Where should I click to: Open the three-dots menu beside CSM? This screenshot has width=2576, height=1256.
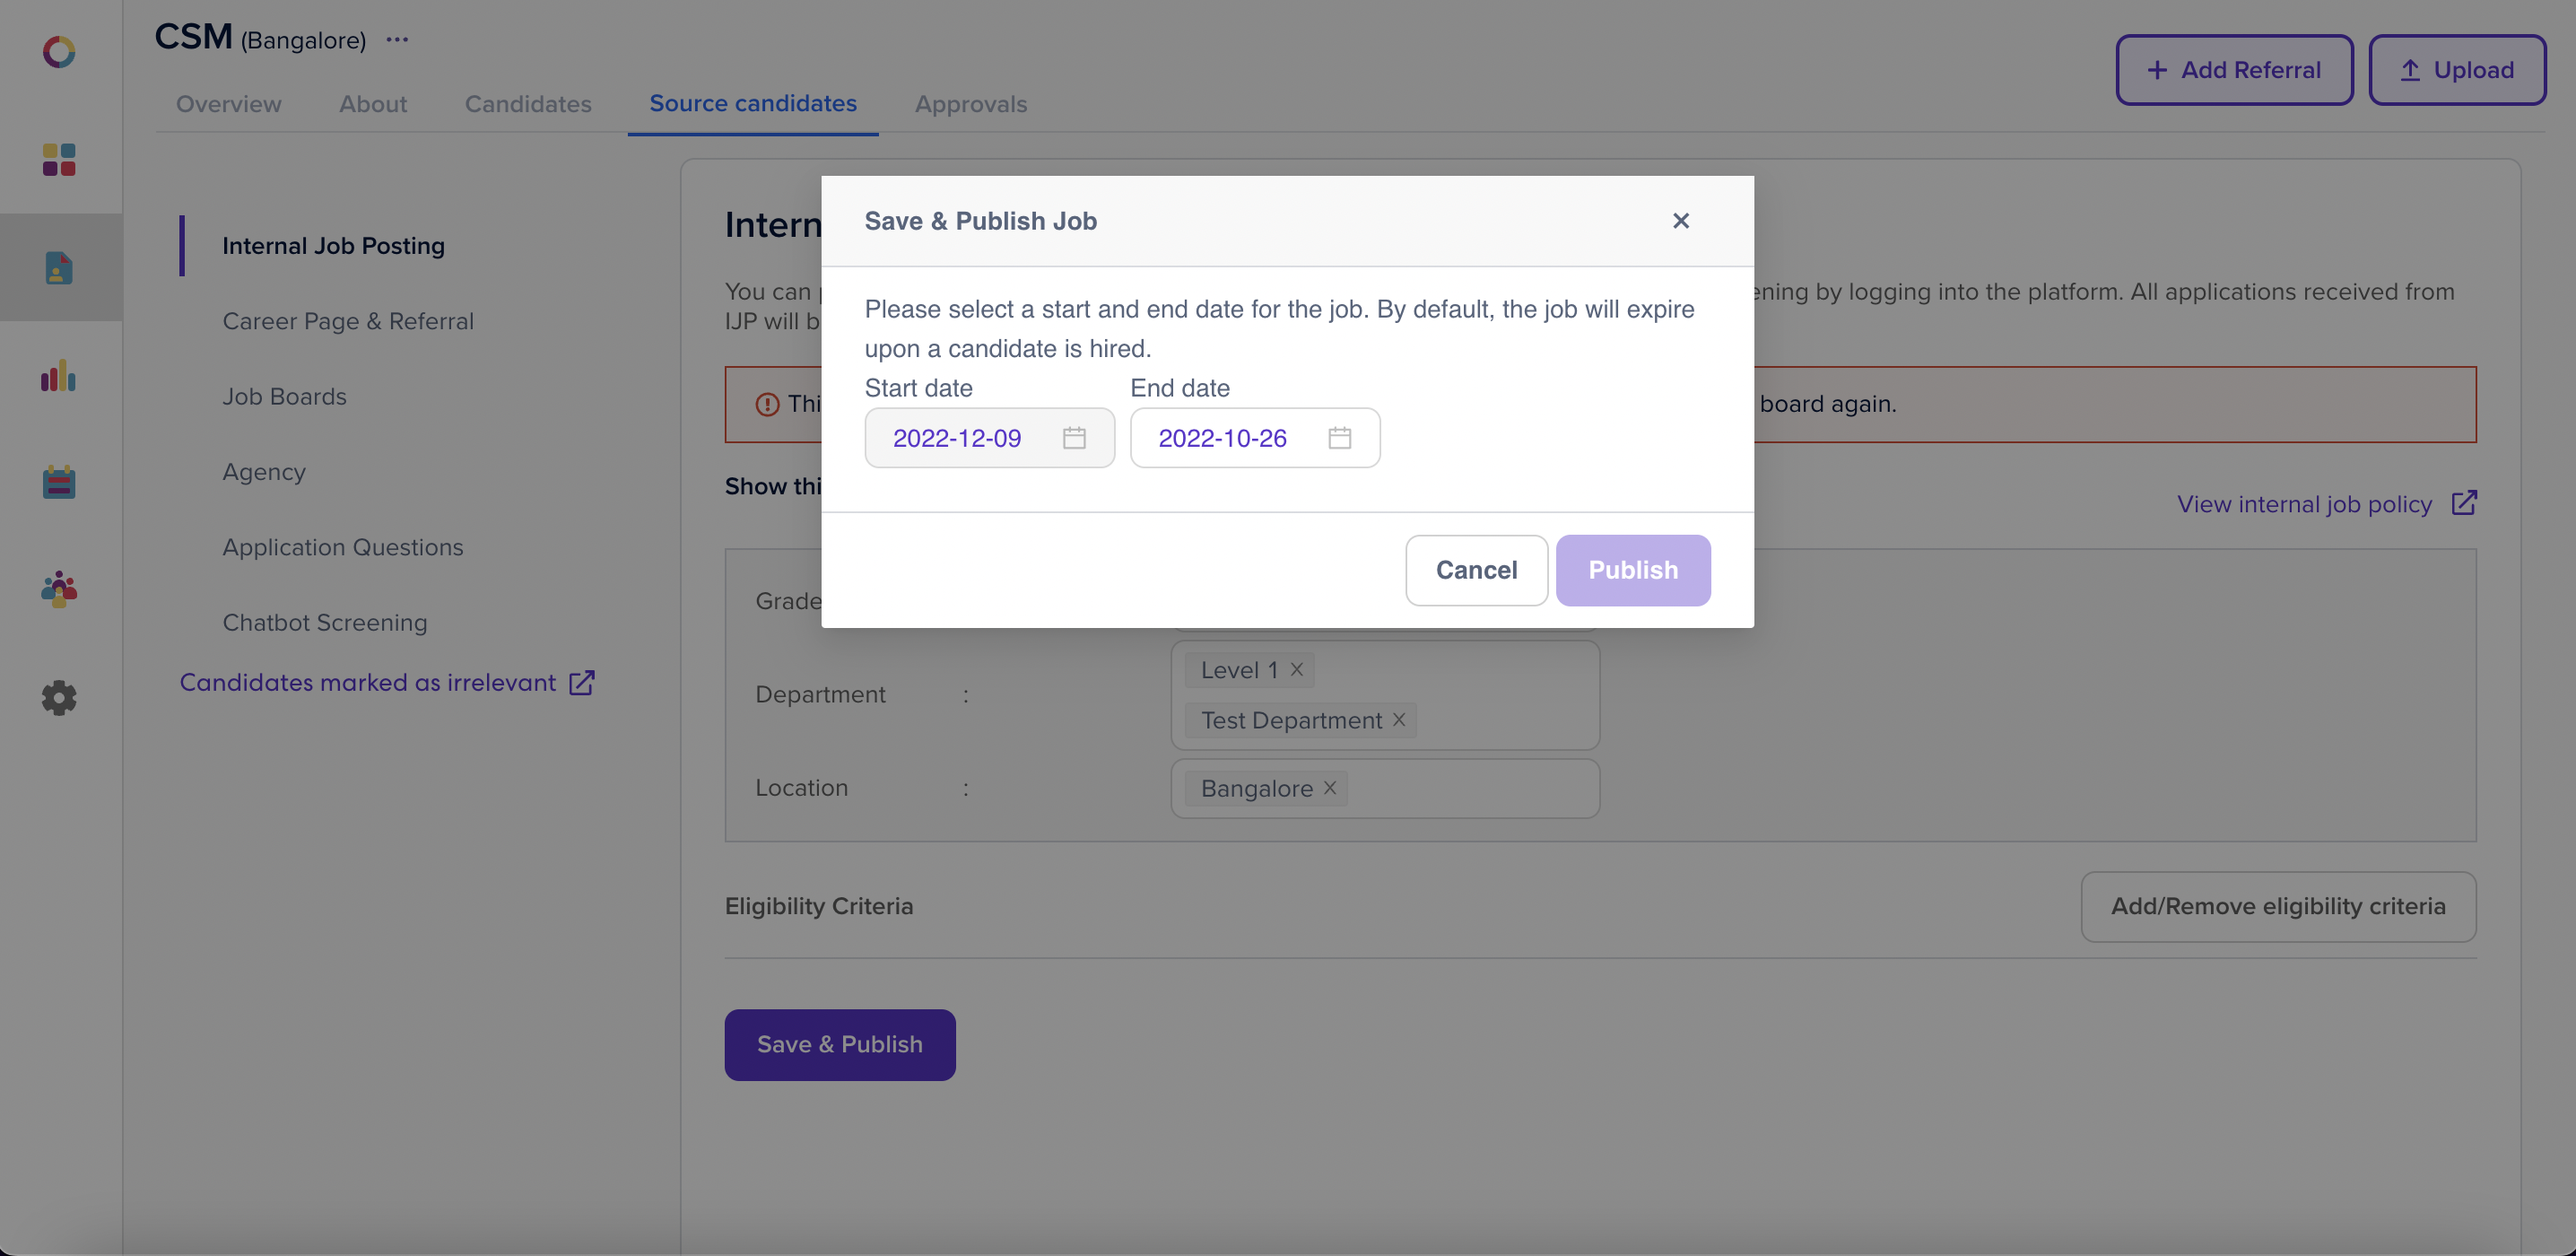397,40
